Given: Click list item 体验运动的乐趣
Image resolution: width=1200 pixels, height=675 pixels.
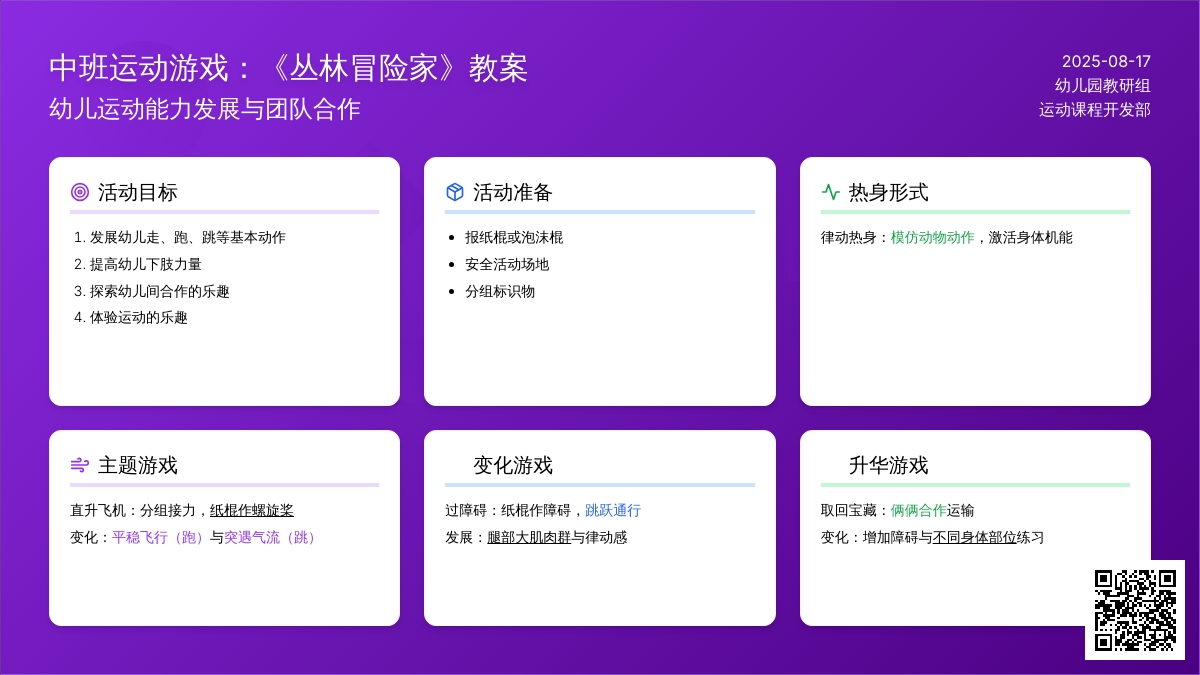Looking at the screenshot, I should point(139,317).
